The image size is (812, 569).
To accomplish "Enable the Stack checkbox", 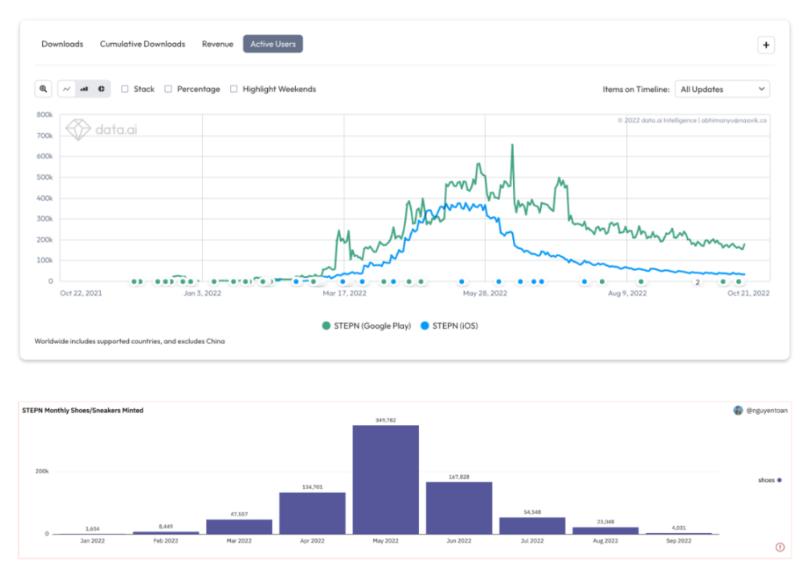I will 125,89.
